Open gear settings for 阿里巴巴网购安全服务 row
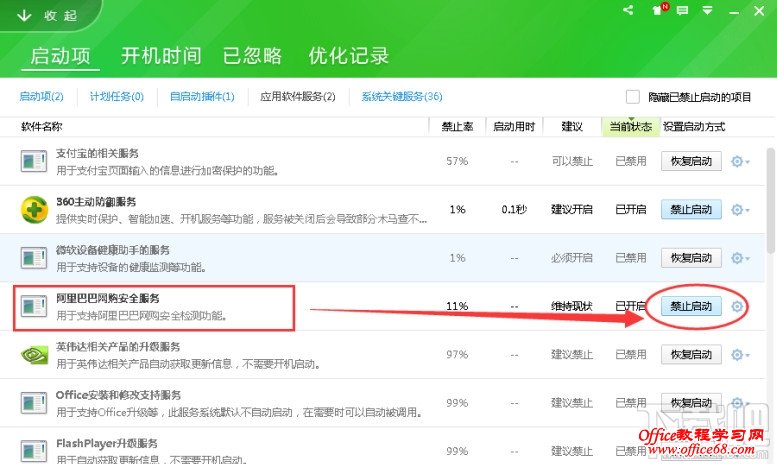Viewport: 777px width, 464px height. [x=737, y=306]
